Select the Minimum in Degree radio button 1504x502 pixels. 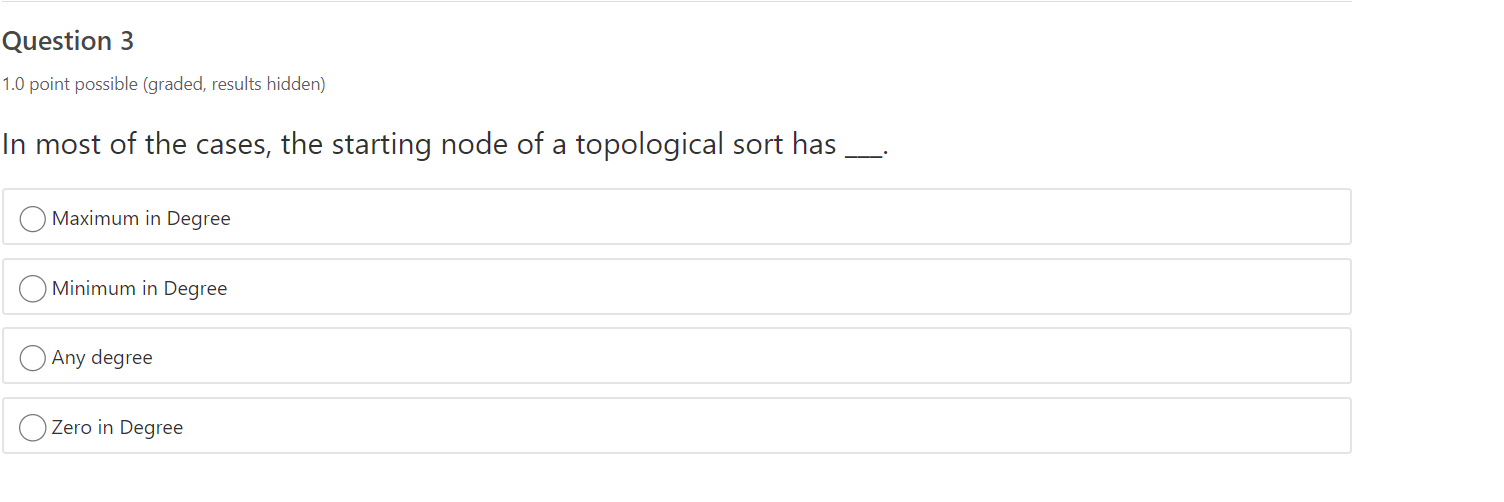tap(33, 289)
